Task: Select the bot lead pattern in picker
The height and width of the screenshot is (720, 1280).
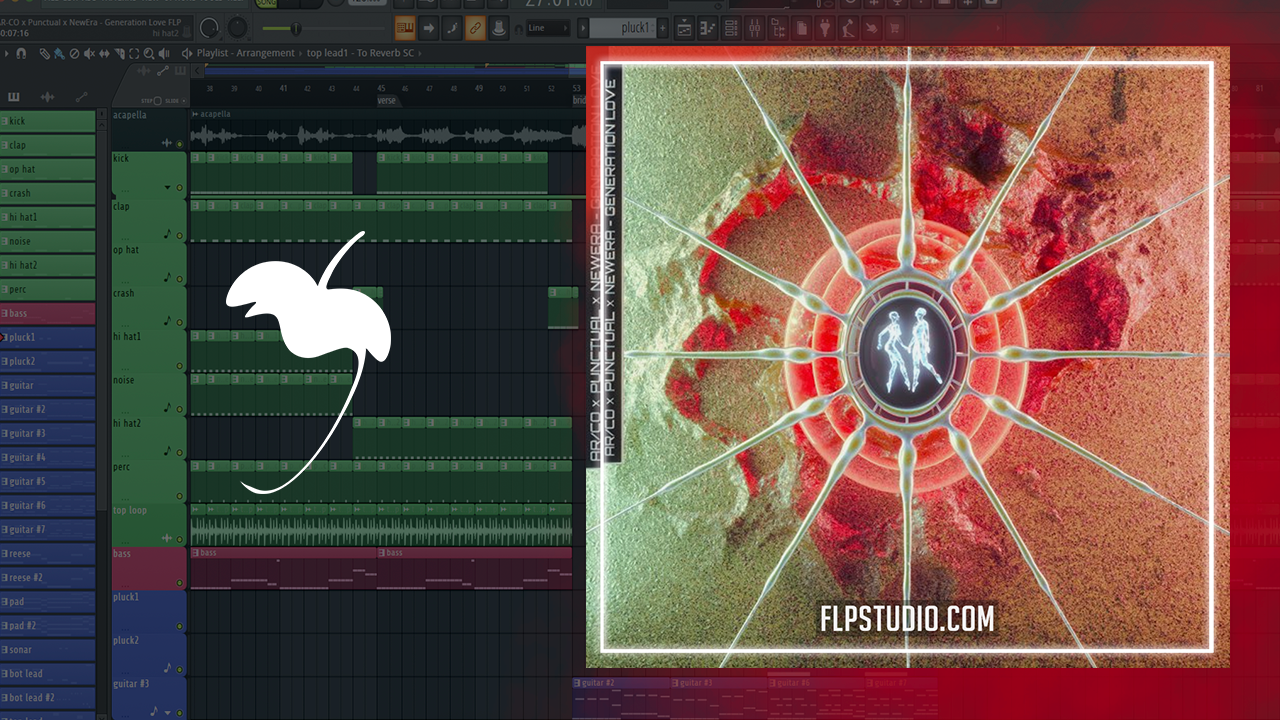Action: click(48, 673)
